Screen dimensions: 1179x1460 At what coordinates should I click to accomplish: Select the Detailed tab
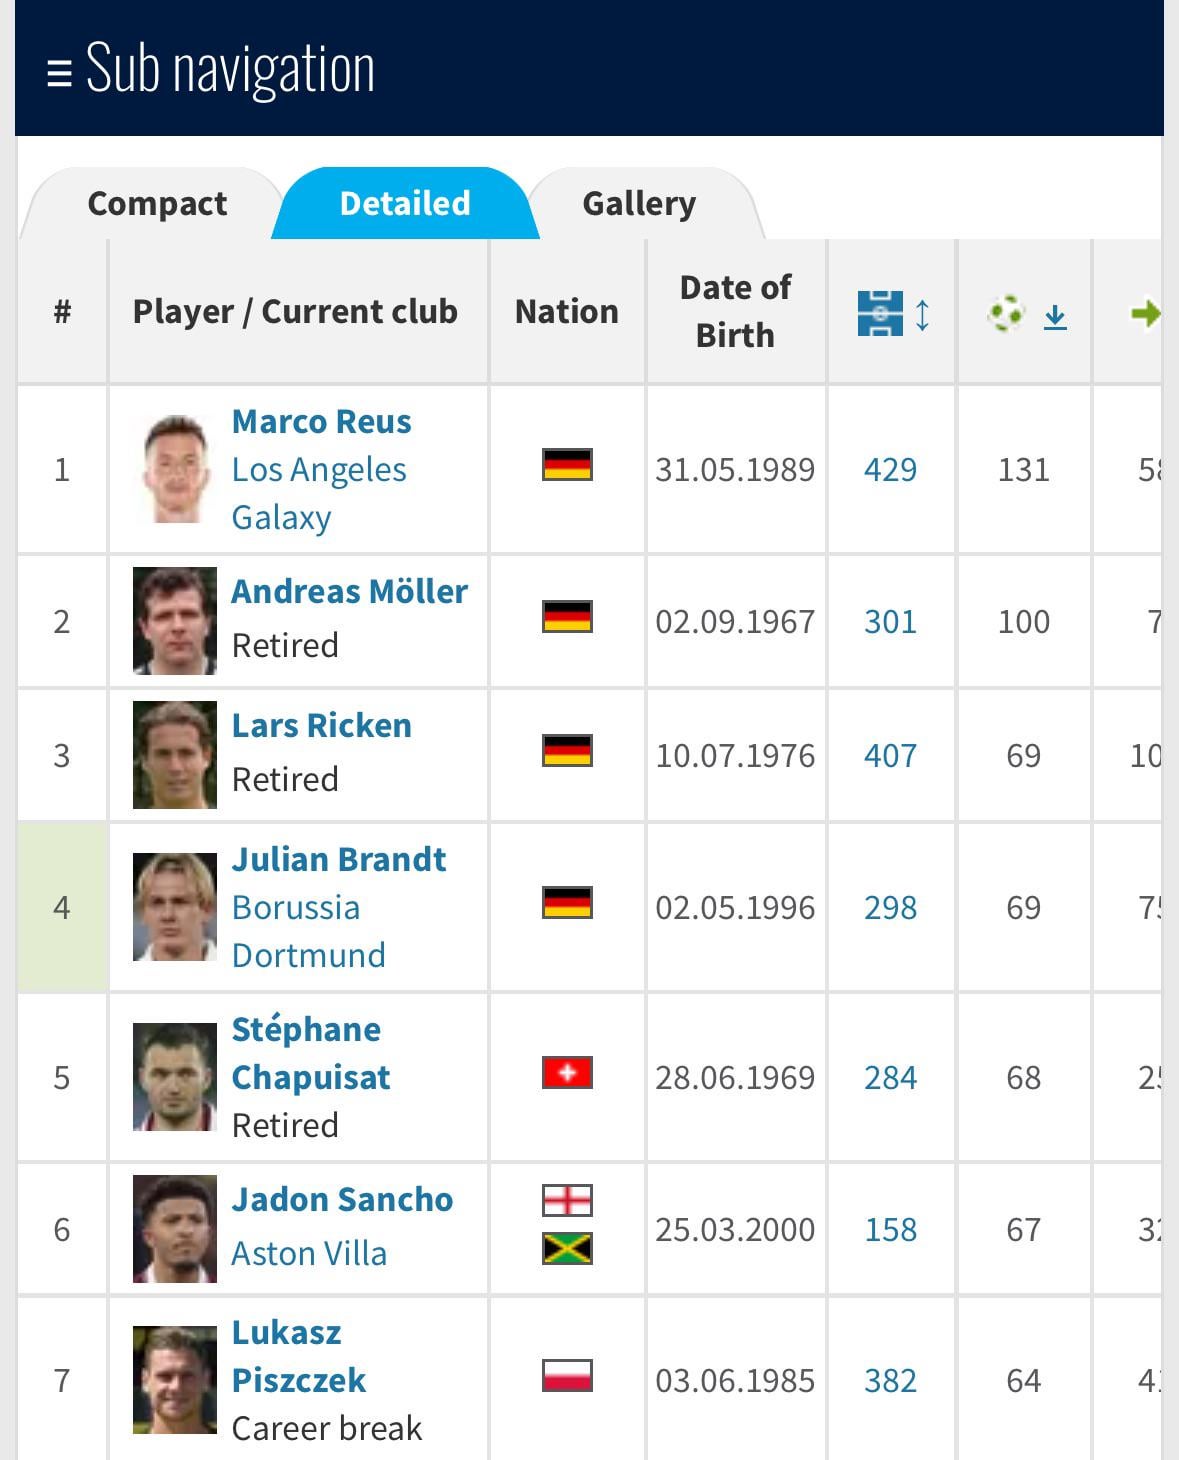point(405,204)
